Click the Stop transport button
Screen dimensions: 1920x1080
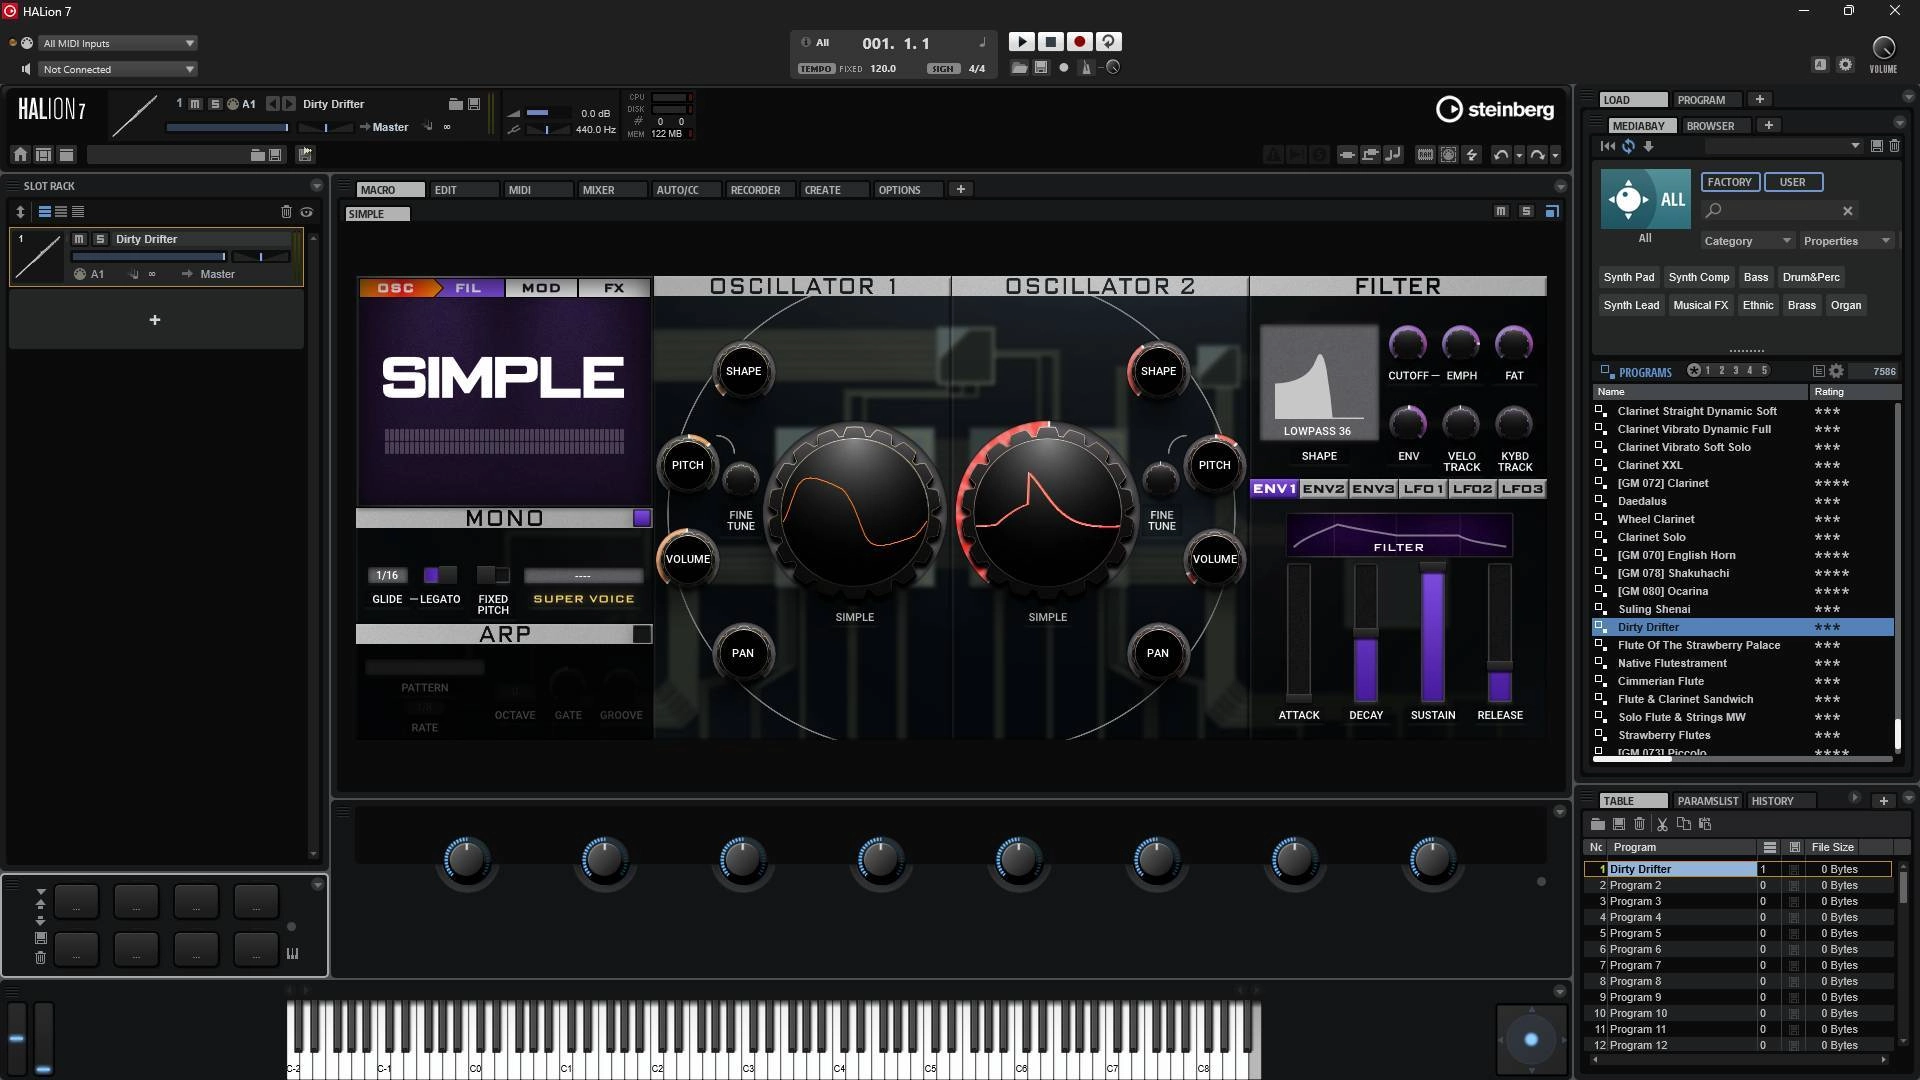[1050, 42]
